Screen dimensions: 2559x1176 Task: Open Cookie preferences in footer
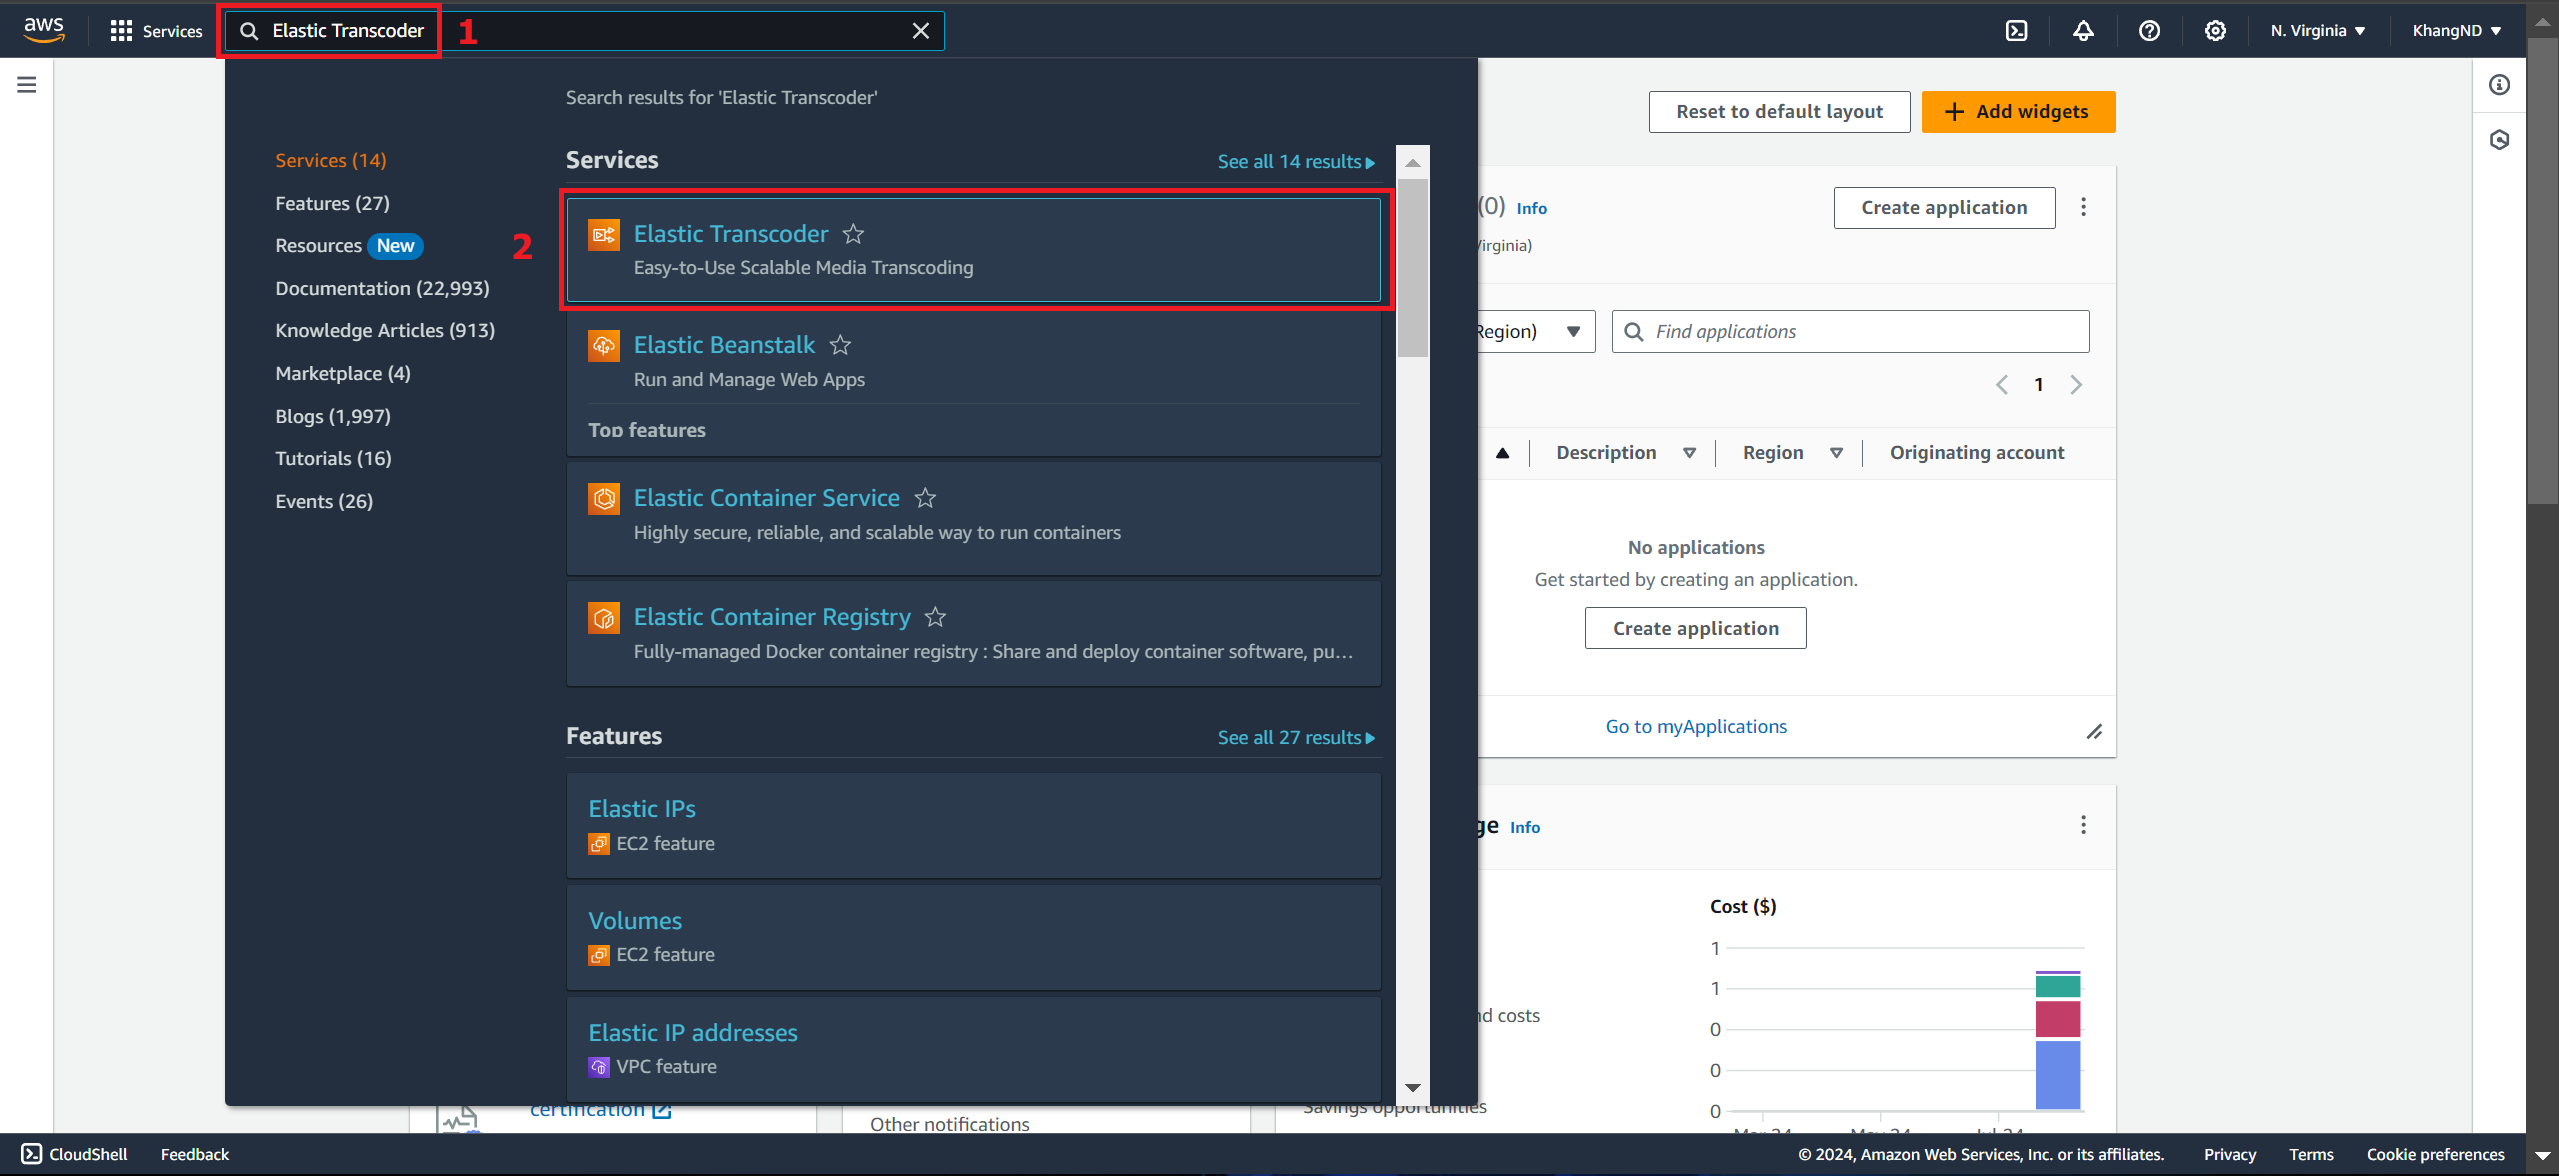tap(2435, 1154)
